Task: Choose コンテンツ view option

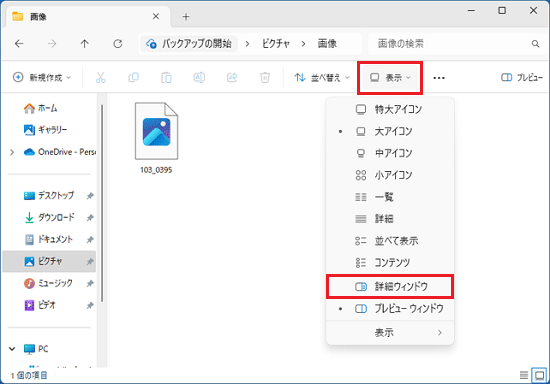Action: pos(390,263)
